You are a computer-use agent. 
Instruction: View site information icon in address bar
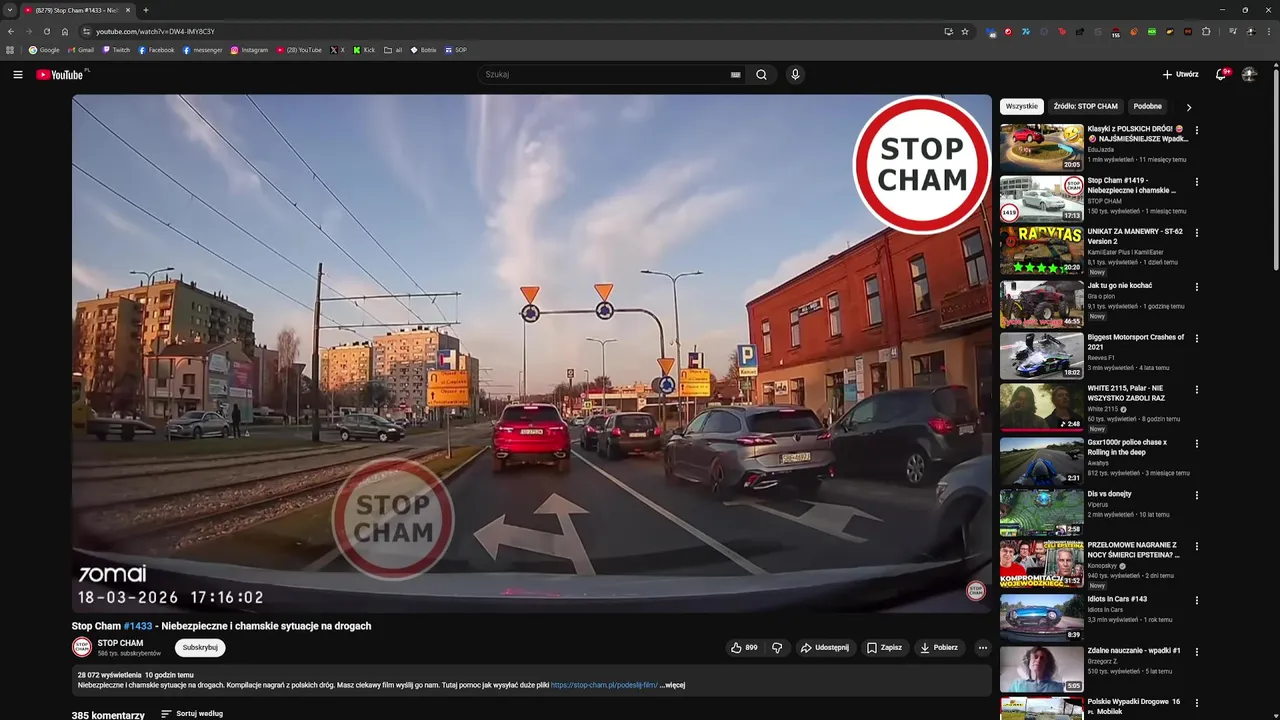coord(86,31)
